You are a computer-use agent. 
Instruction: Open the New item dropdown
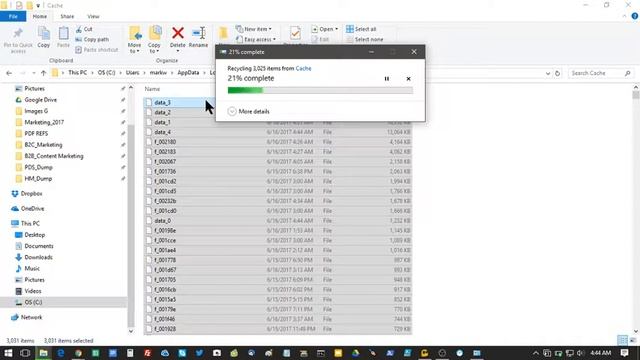(254, 29)
